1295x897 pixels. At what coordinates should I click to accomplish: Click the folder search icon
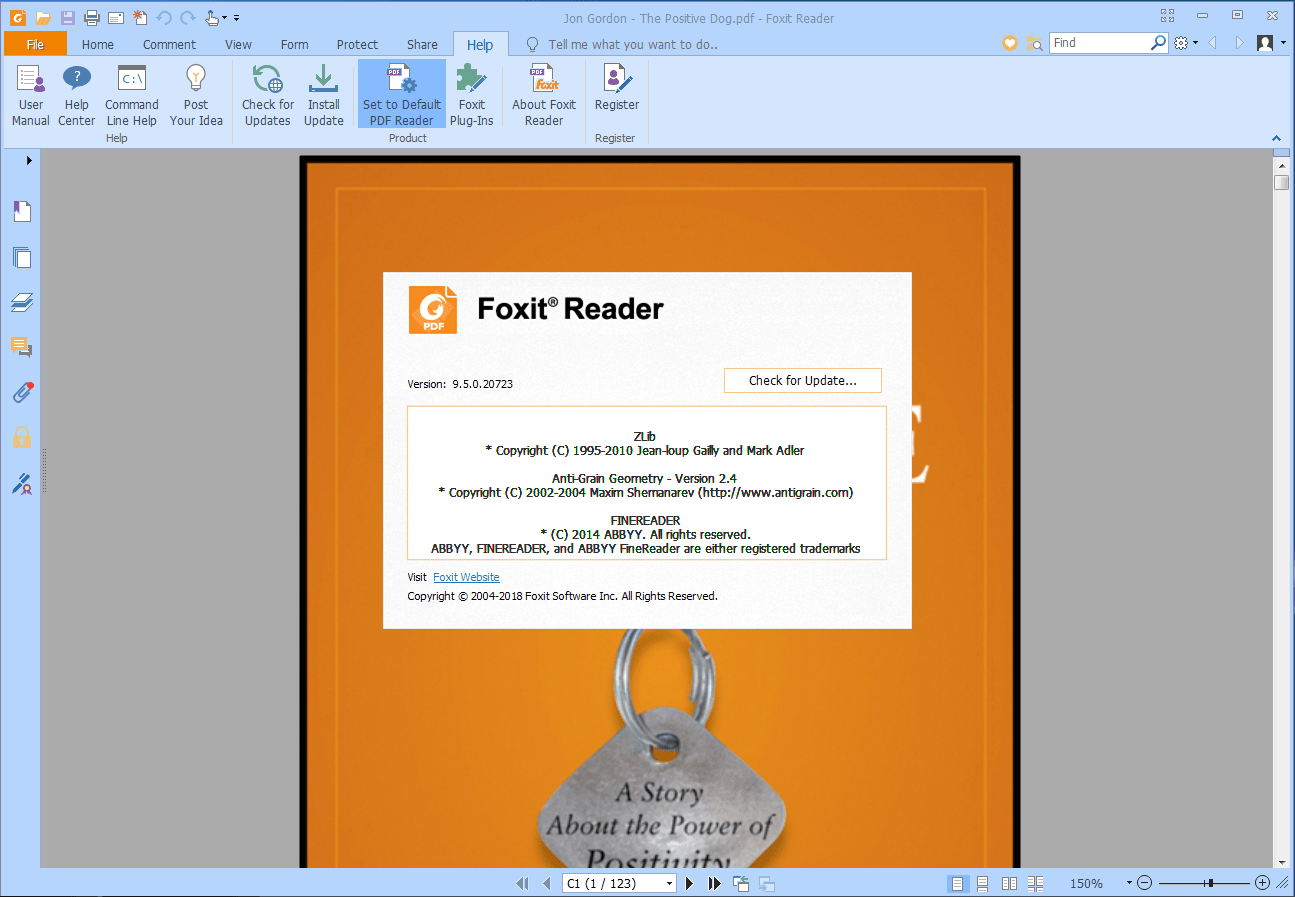1034,43
